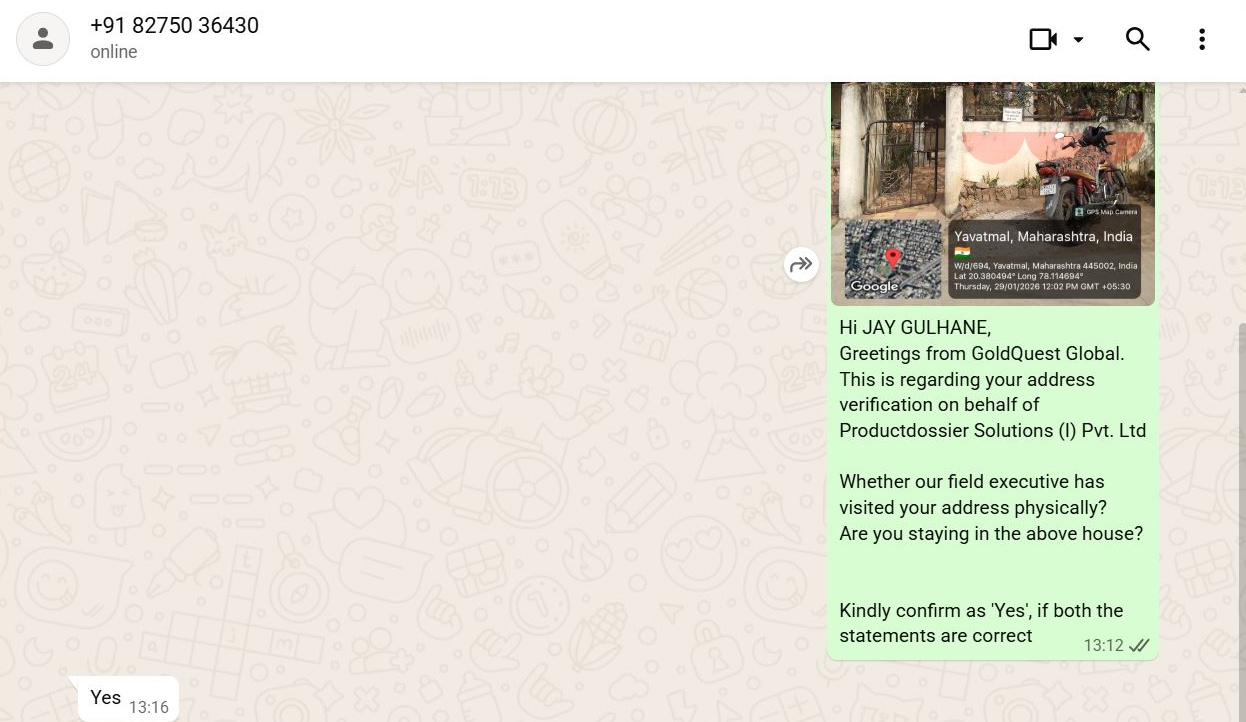Screen dimensions: 1246x722
Task: Click the 13:12 timestamp on sent message
Action: pyautogui.click(x=1104, y=646)
